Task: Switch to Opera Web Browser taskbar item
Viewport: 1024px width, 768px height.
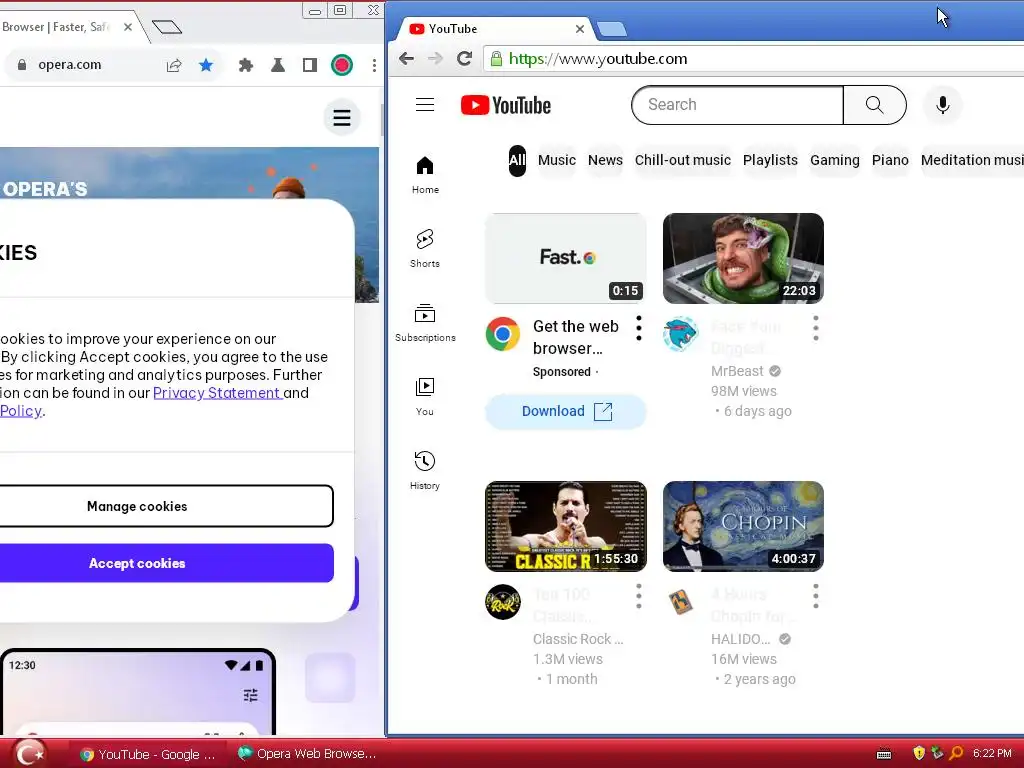Action: pyautogui.click(x=308, y=754)
